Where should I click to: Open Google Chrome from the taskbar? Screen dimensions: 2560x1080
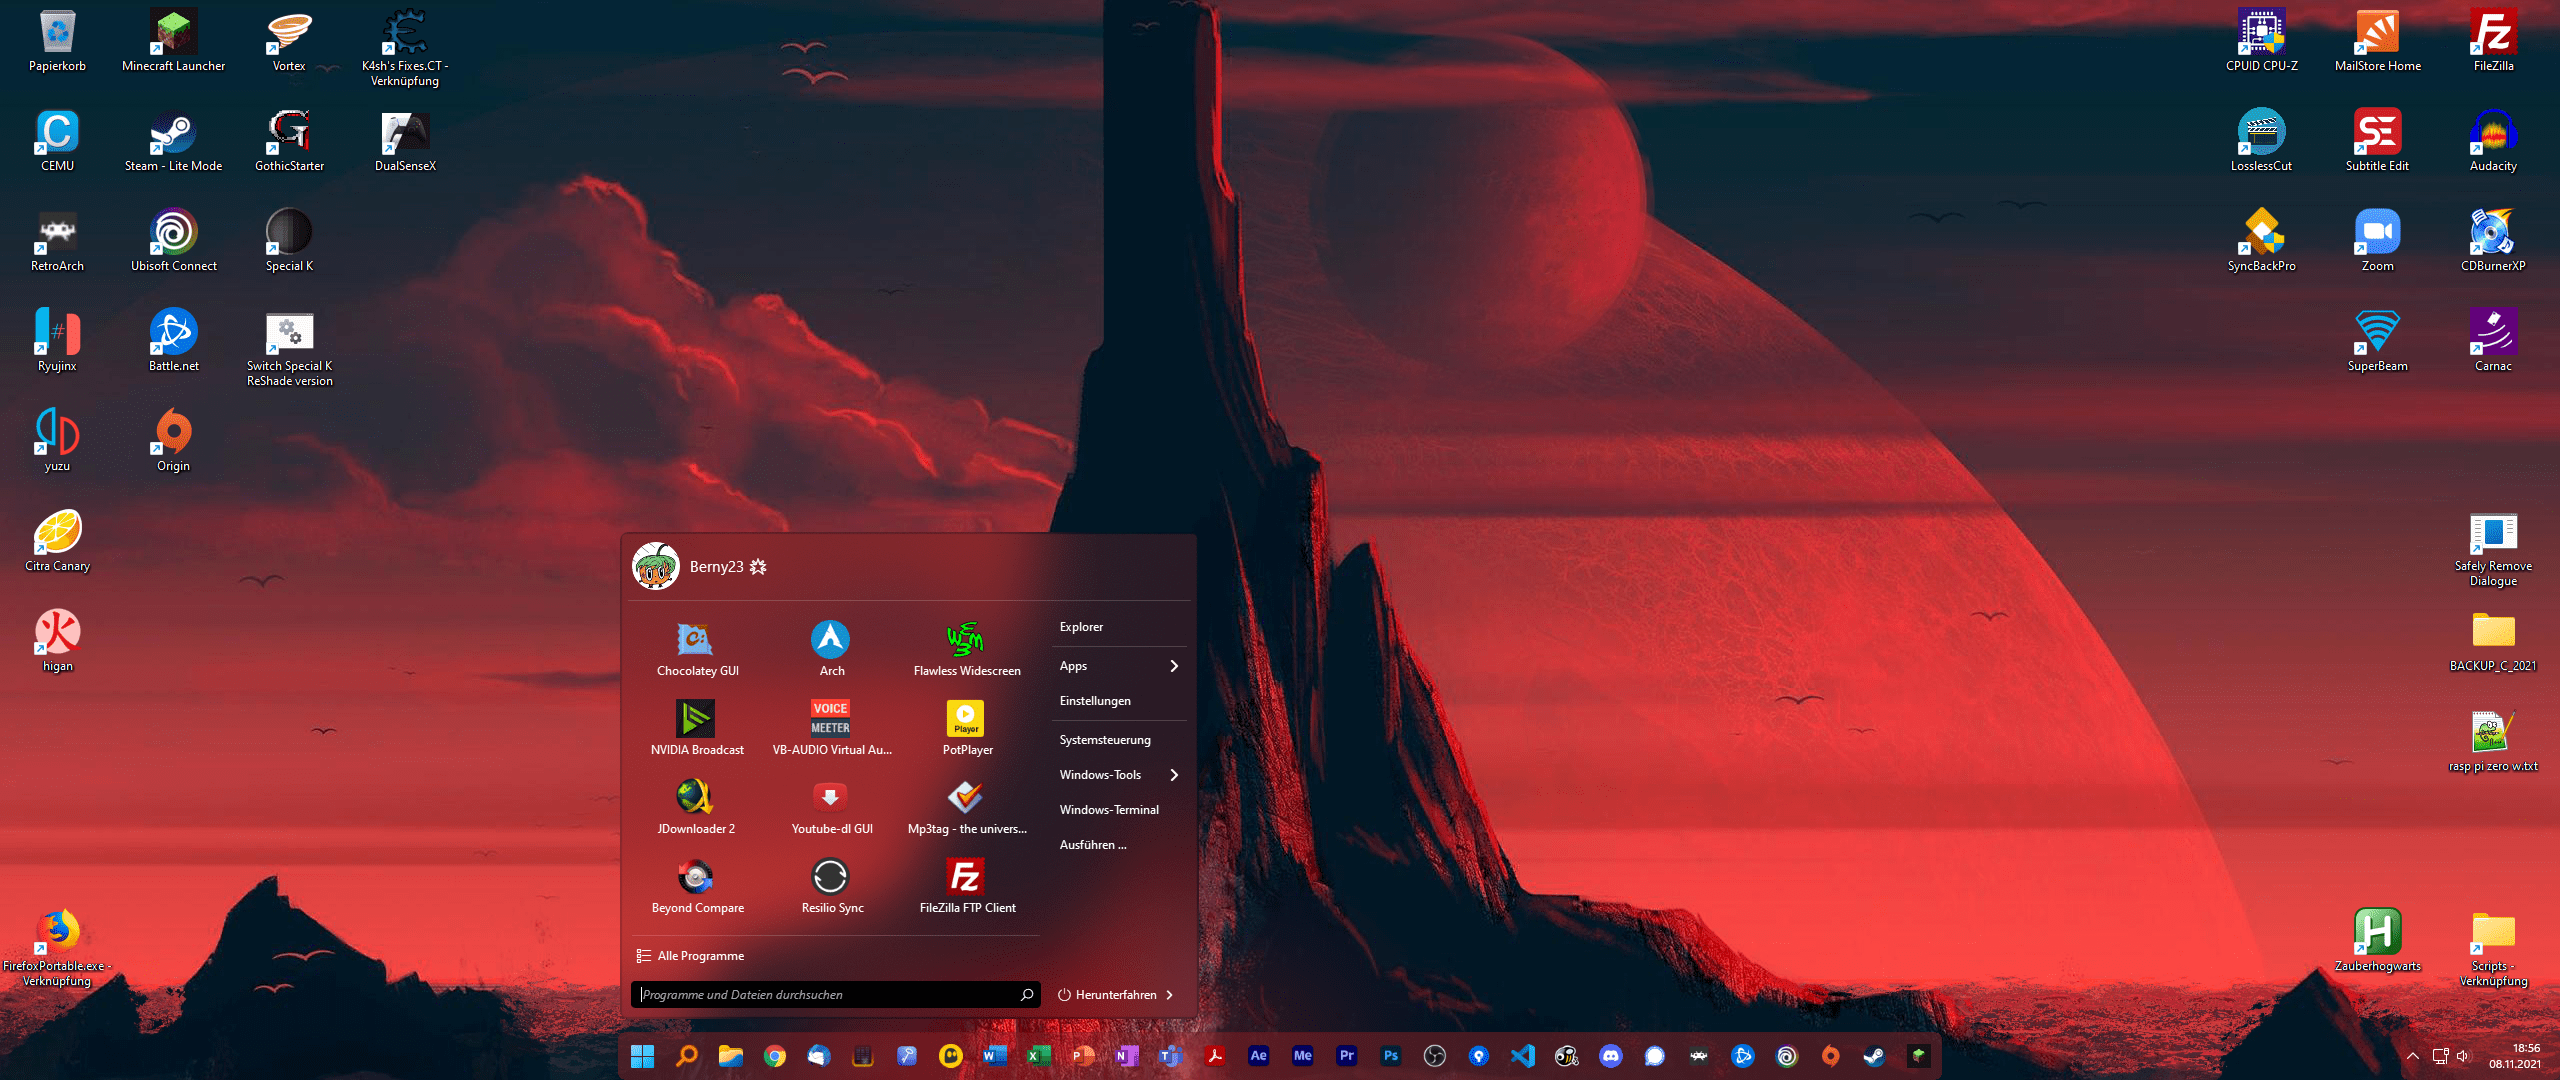coord(775,1056)
